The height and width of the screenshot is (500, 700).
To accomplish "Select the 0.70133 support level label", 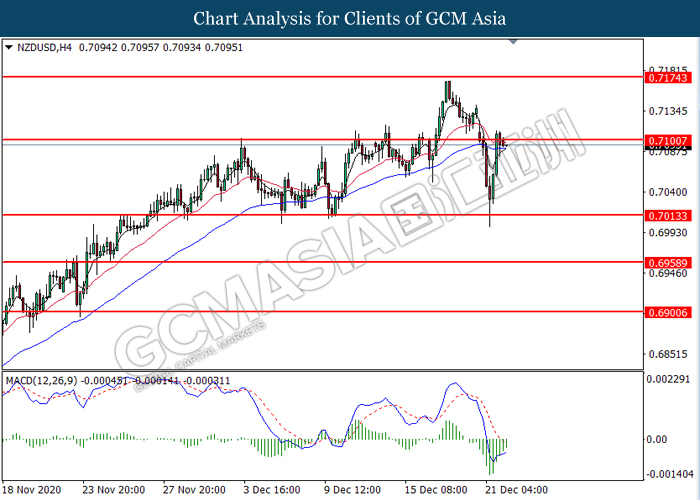I will (668, 216).
